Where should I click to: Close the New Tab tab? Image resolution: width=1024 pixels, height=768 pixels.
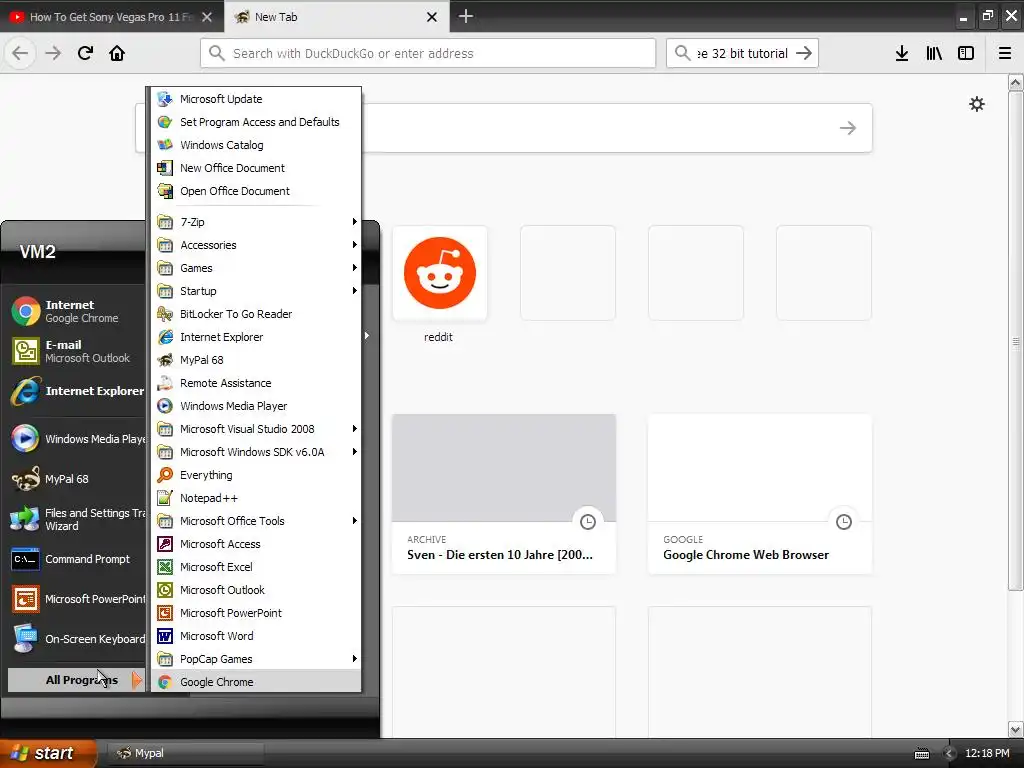click(432, 17)
